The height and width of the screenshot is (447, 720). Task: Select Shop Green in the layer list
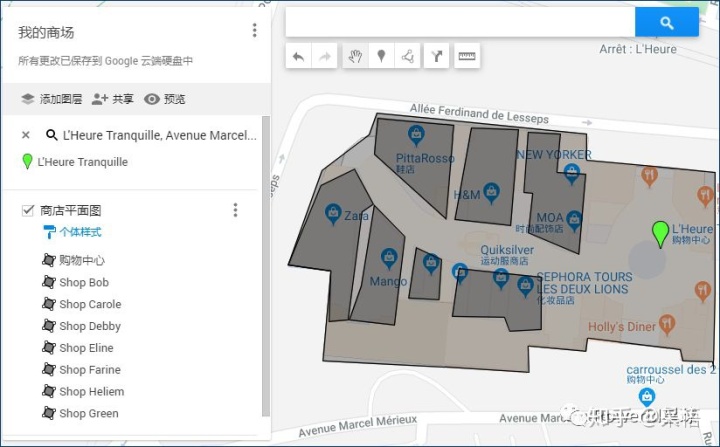89,413
